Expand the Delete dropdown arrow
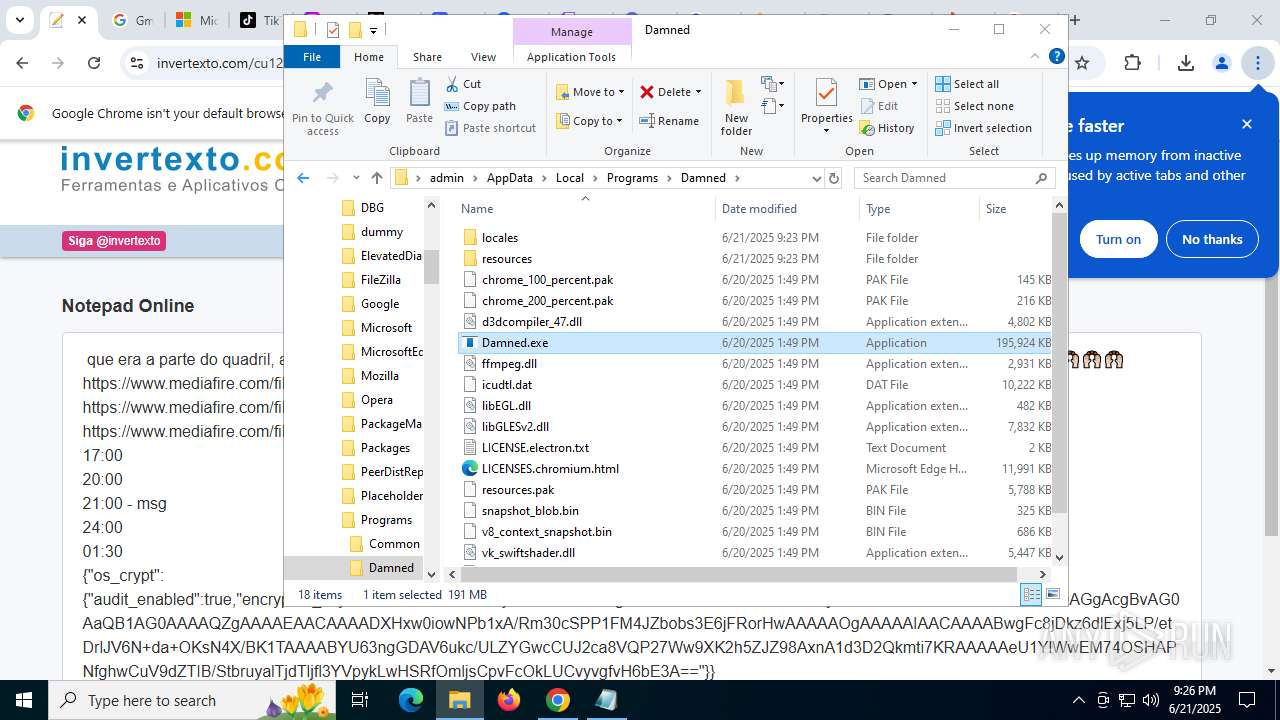Screen dimensions: 1280x720 [x=698, y=92]
